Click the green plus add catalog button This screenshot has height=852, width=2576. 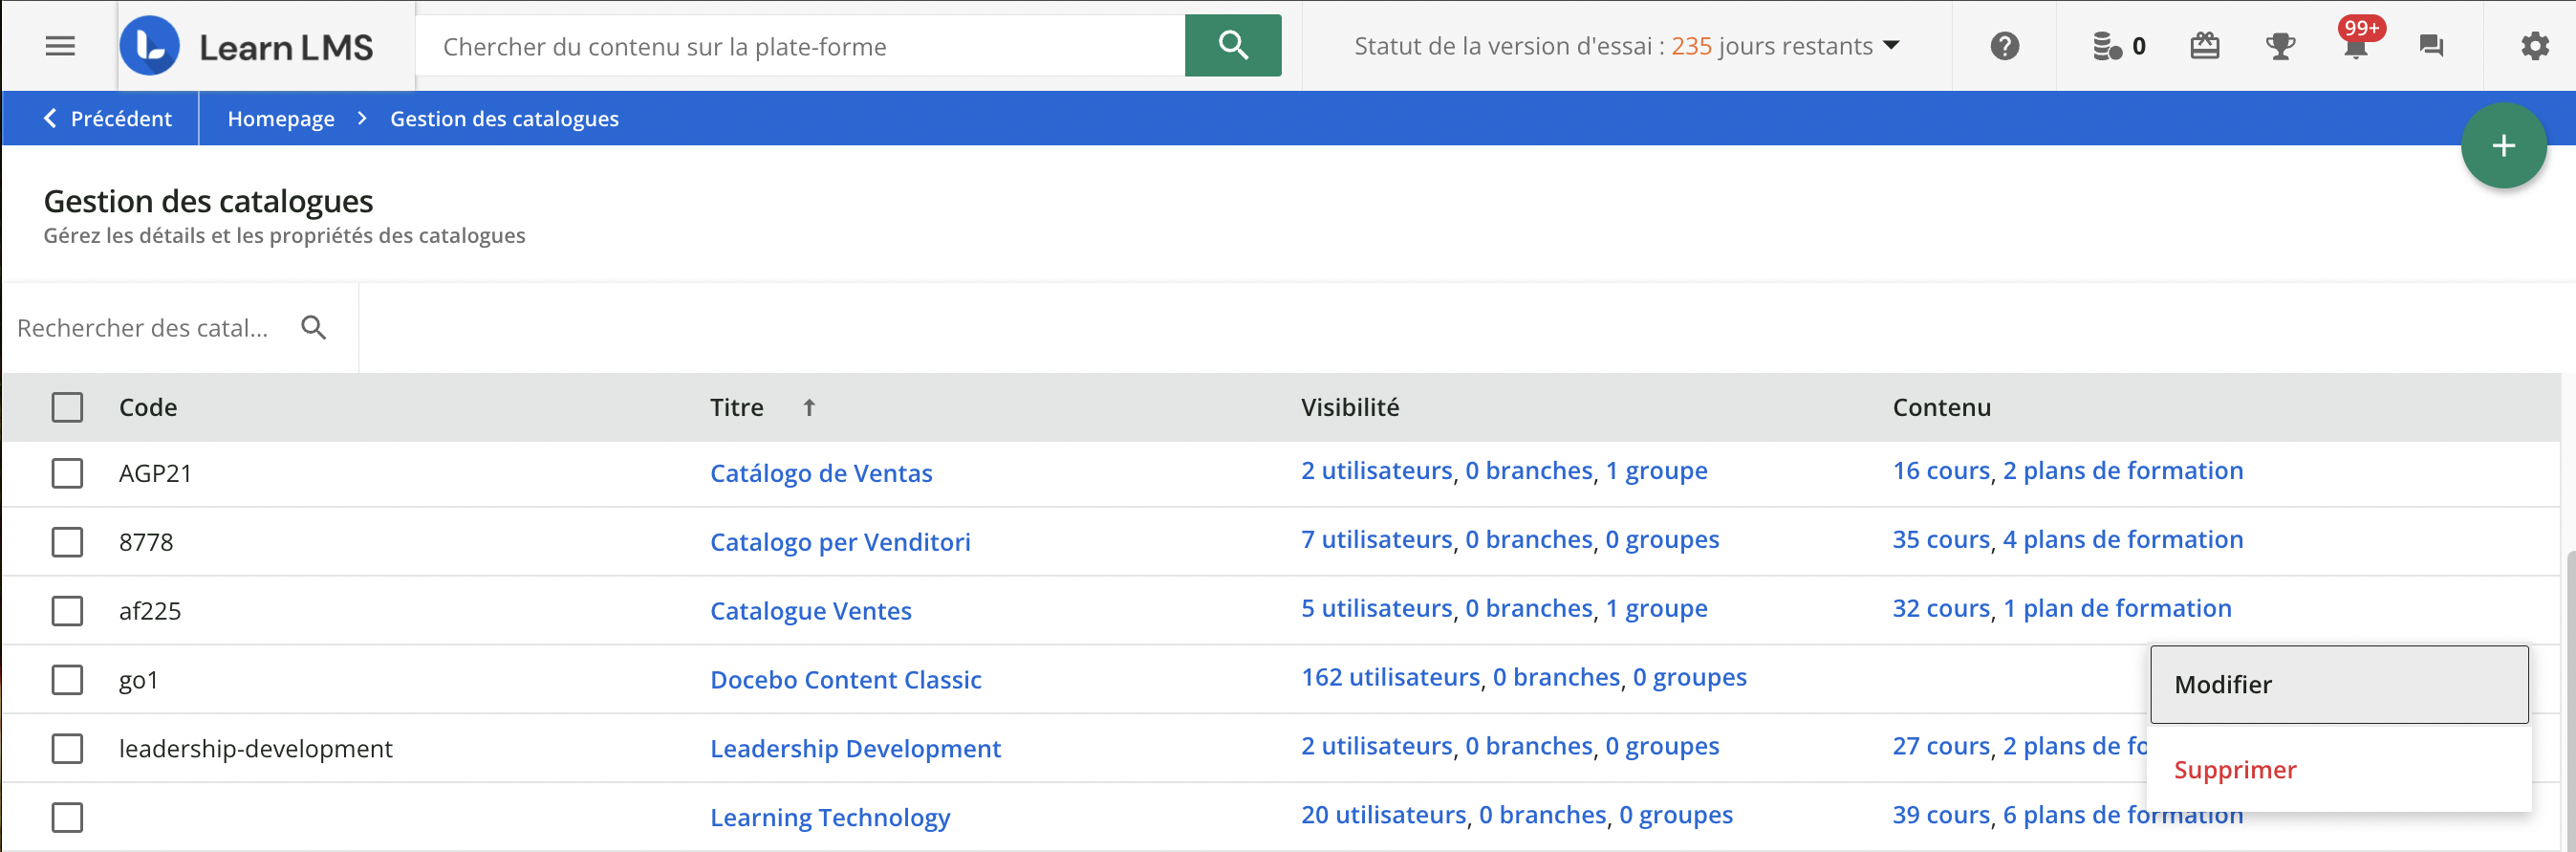(x=2502, y=146)
